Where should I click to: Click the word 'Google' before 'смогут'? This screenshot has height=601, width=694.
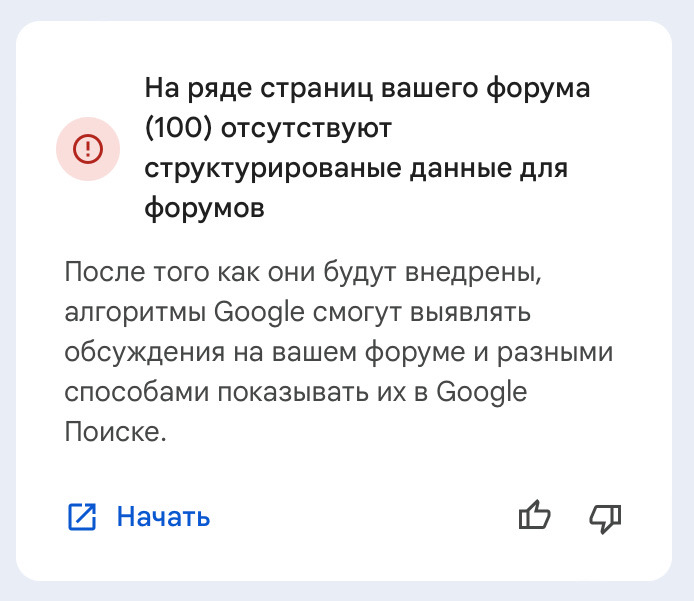click(259, 312)
